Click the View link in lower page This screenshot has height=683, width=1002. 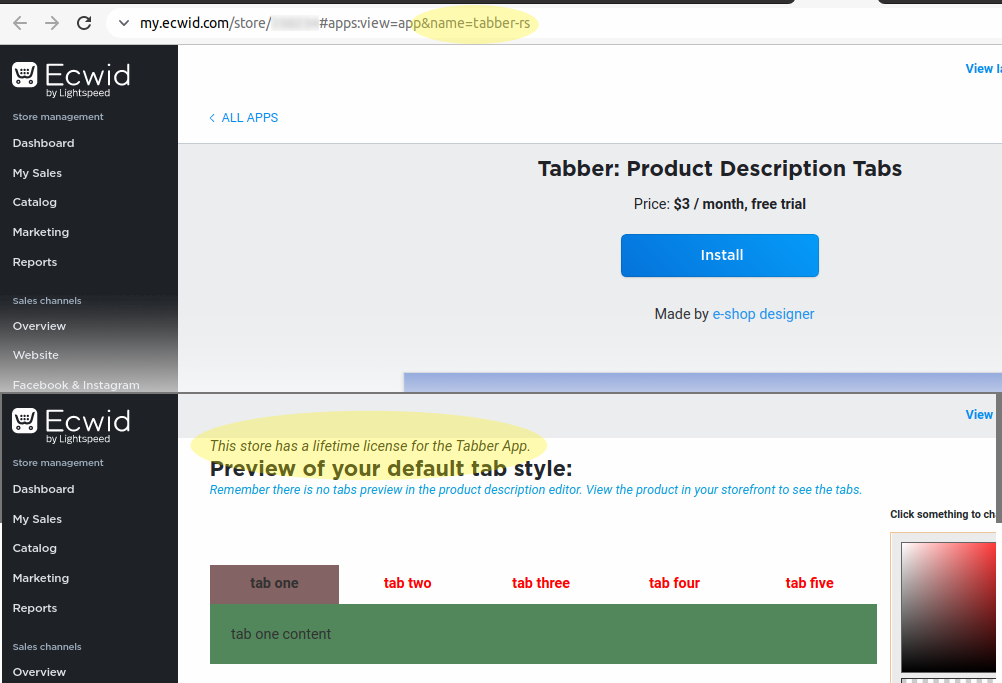[979, 415]
